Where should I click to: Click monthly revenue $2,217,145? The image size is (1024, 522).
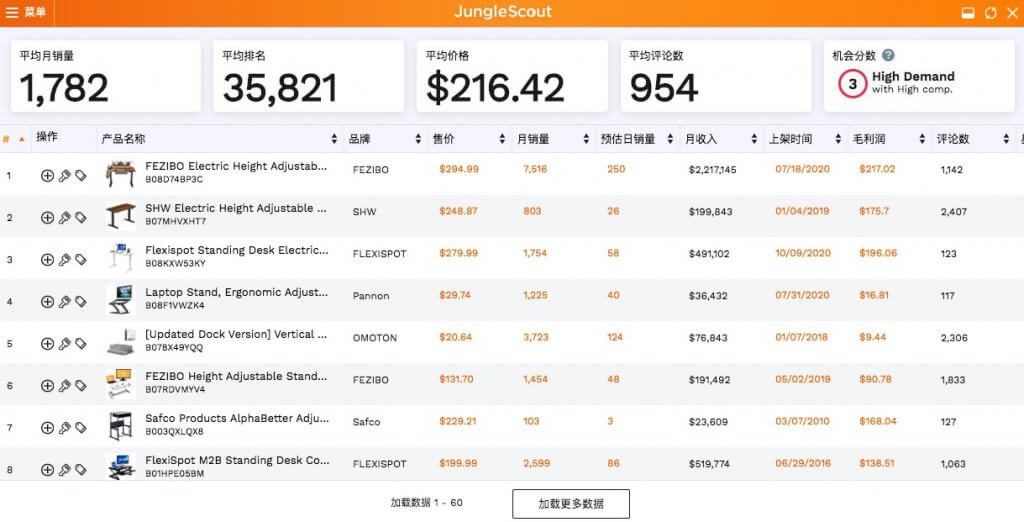[x=712, y=170]
